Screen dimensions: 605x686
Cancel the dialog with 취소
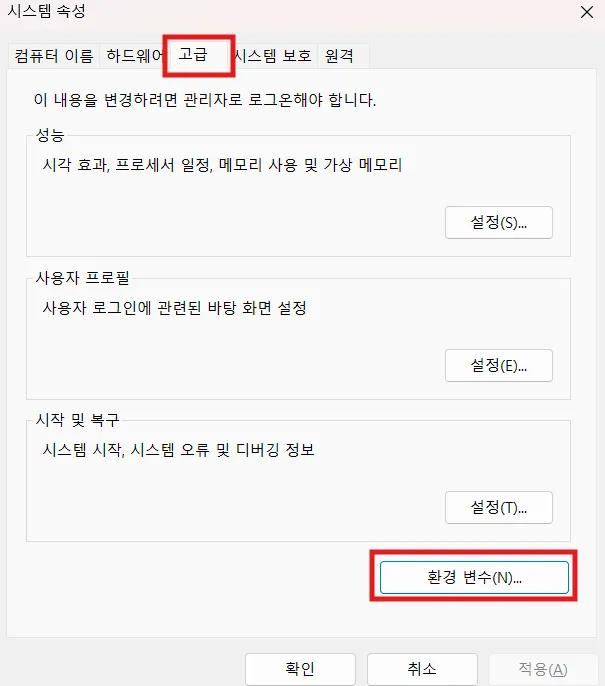point(422,668)
